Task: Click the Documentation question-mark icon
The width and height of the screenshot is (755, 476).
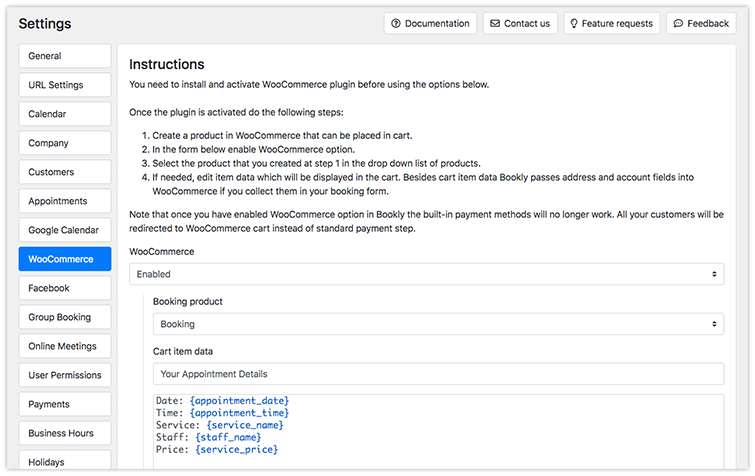Action: [396, 24]
